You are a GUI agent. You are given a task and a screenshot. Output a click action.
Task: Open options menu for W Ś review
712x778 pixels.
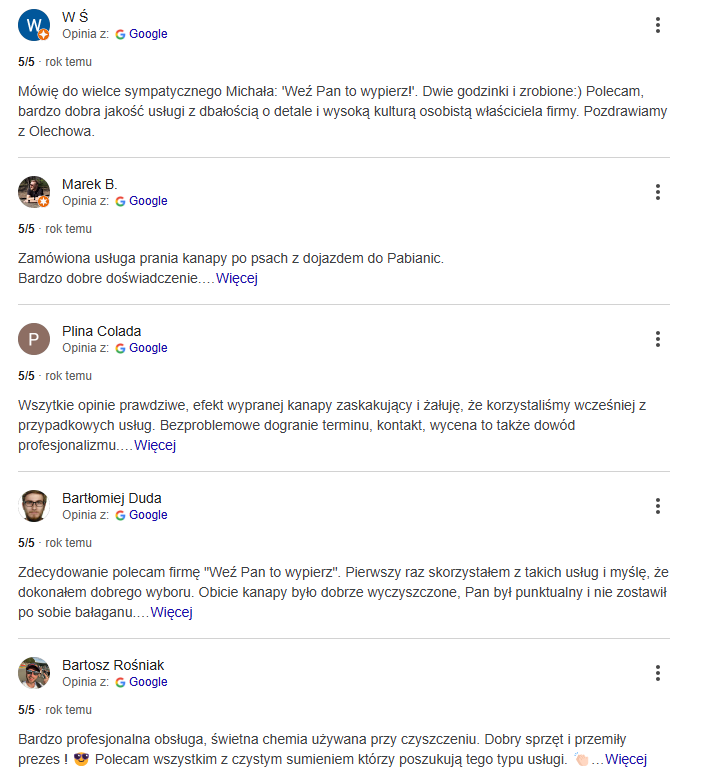point(657,25)
